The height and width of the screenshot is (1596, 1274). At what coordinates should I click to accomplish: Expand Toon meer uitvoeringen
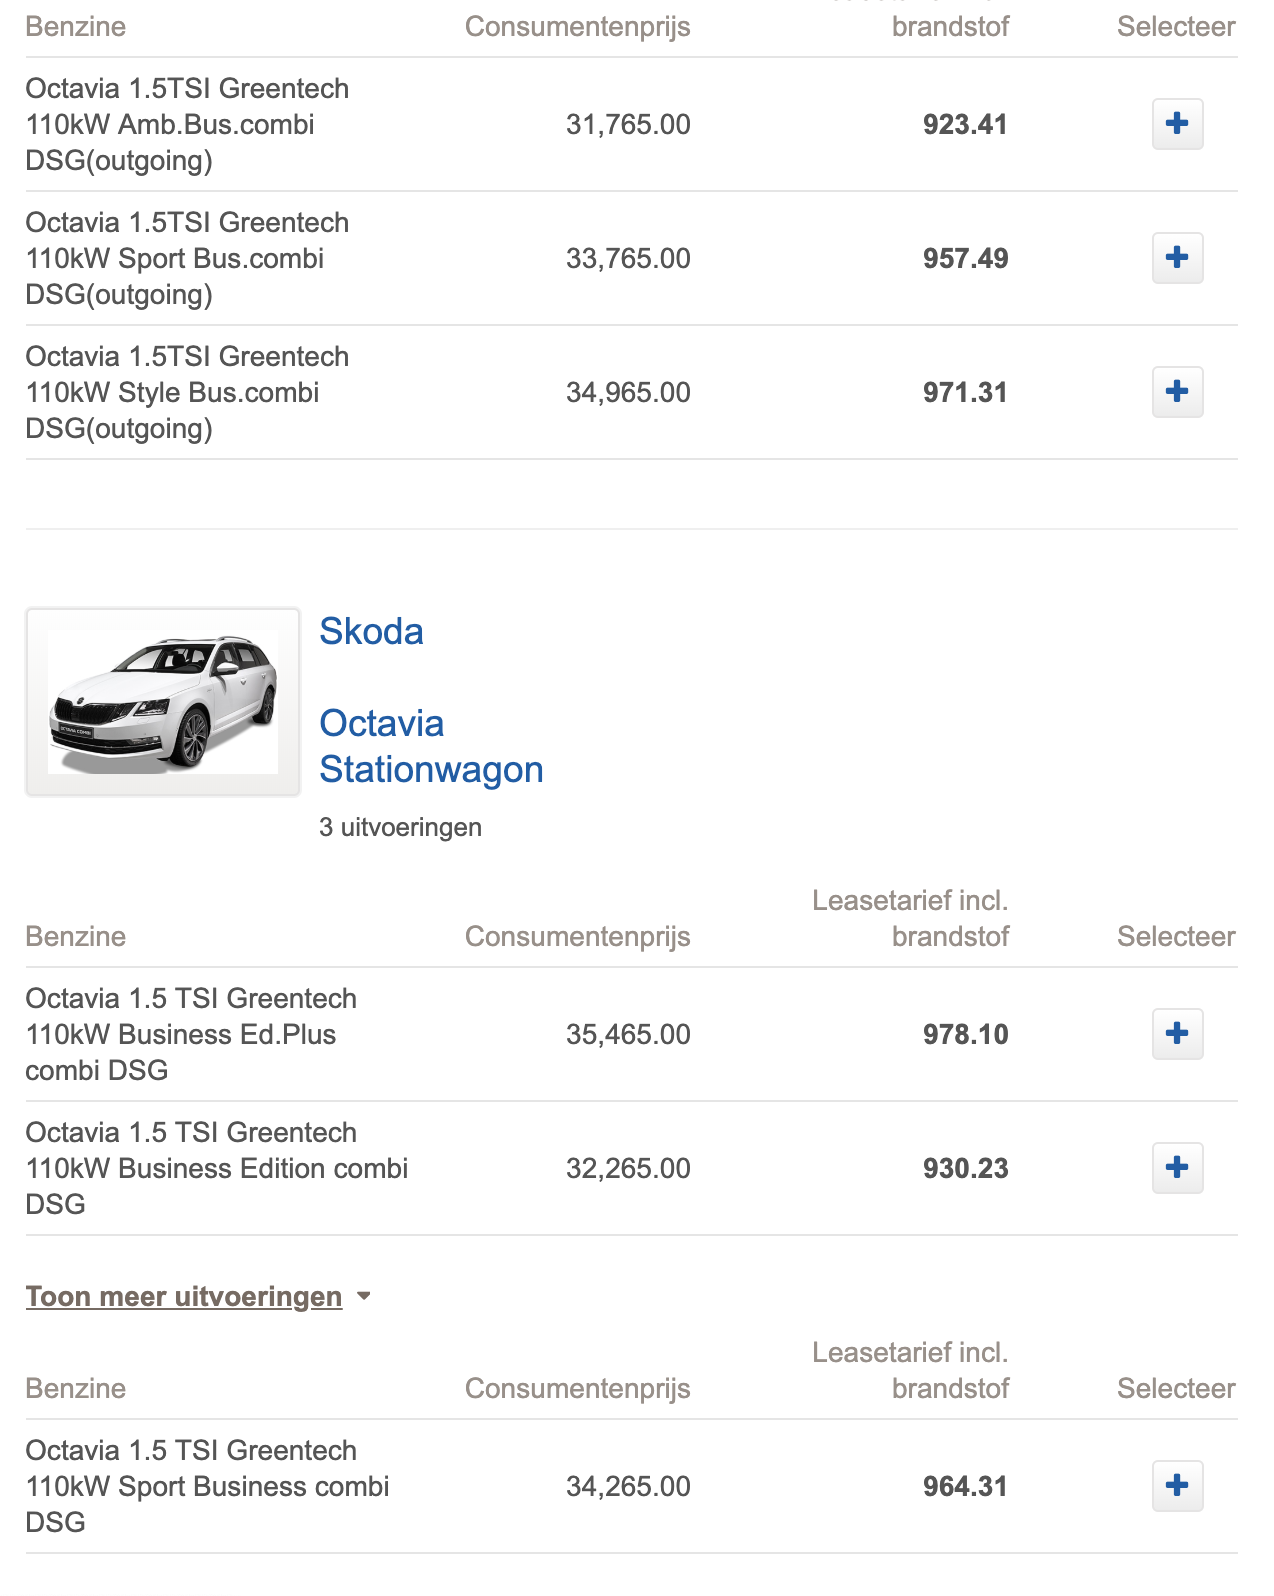184,1296
